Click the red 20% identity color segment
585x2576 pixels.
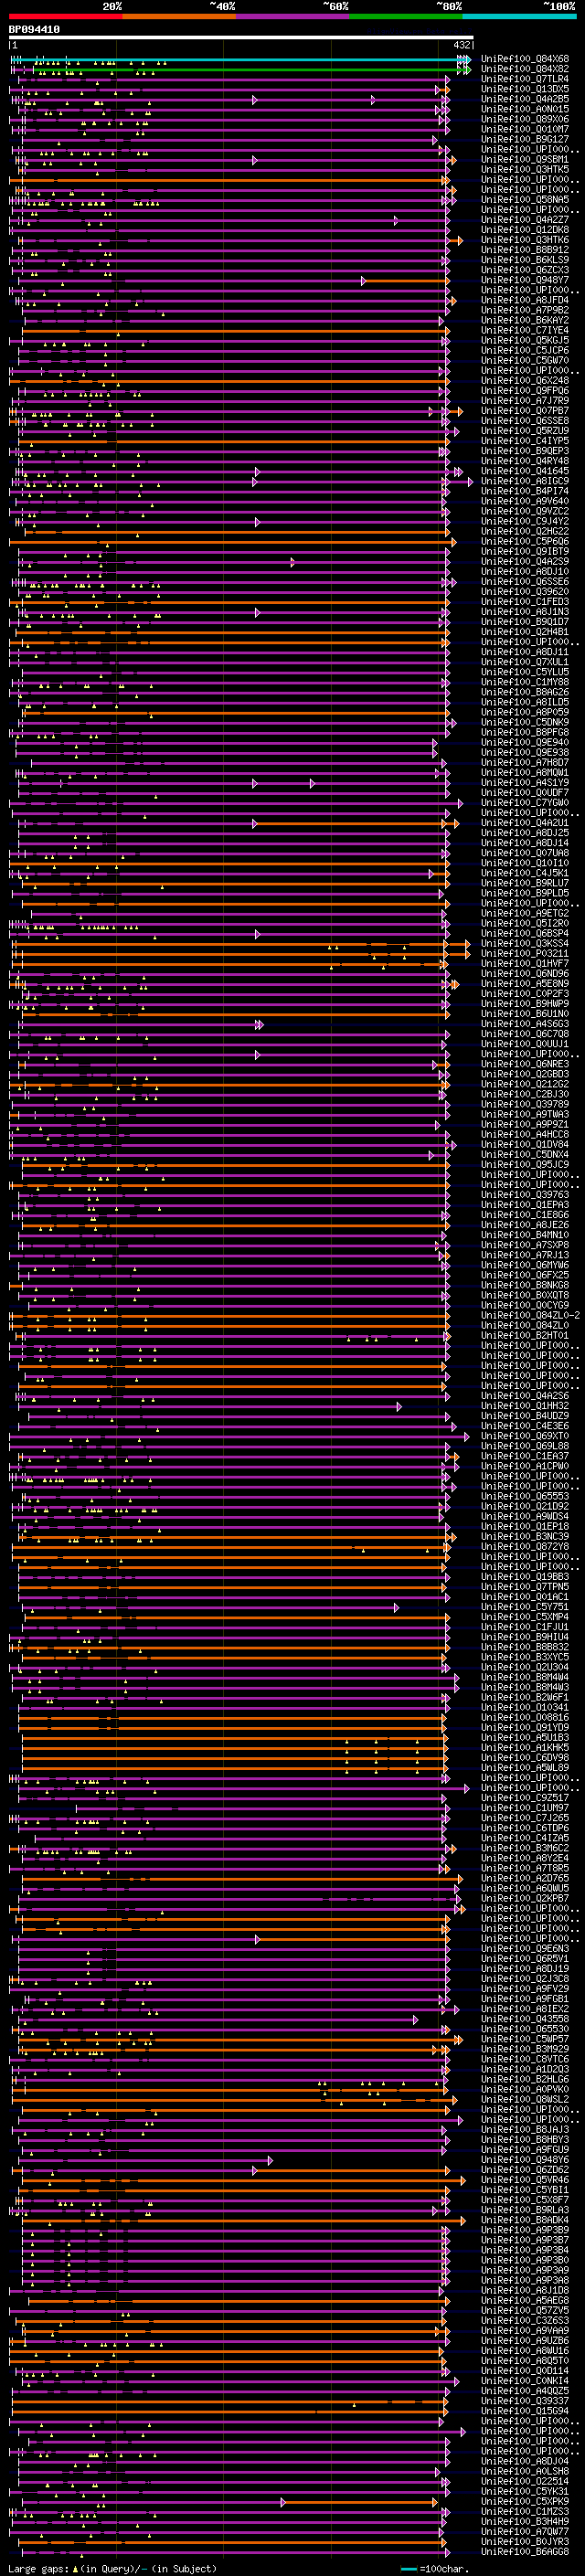[65, 16]
